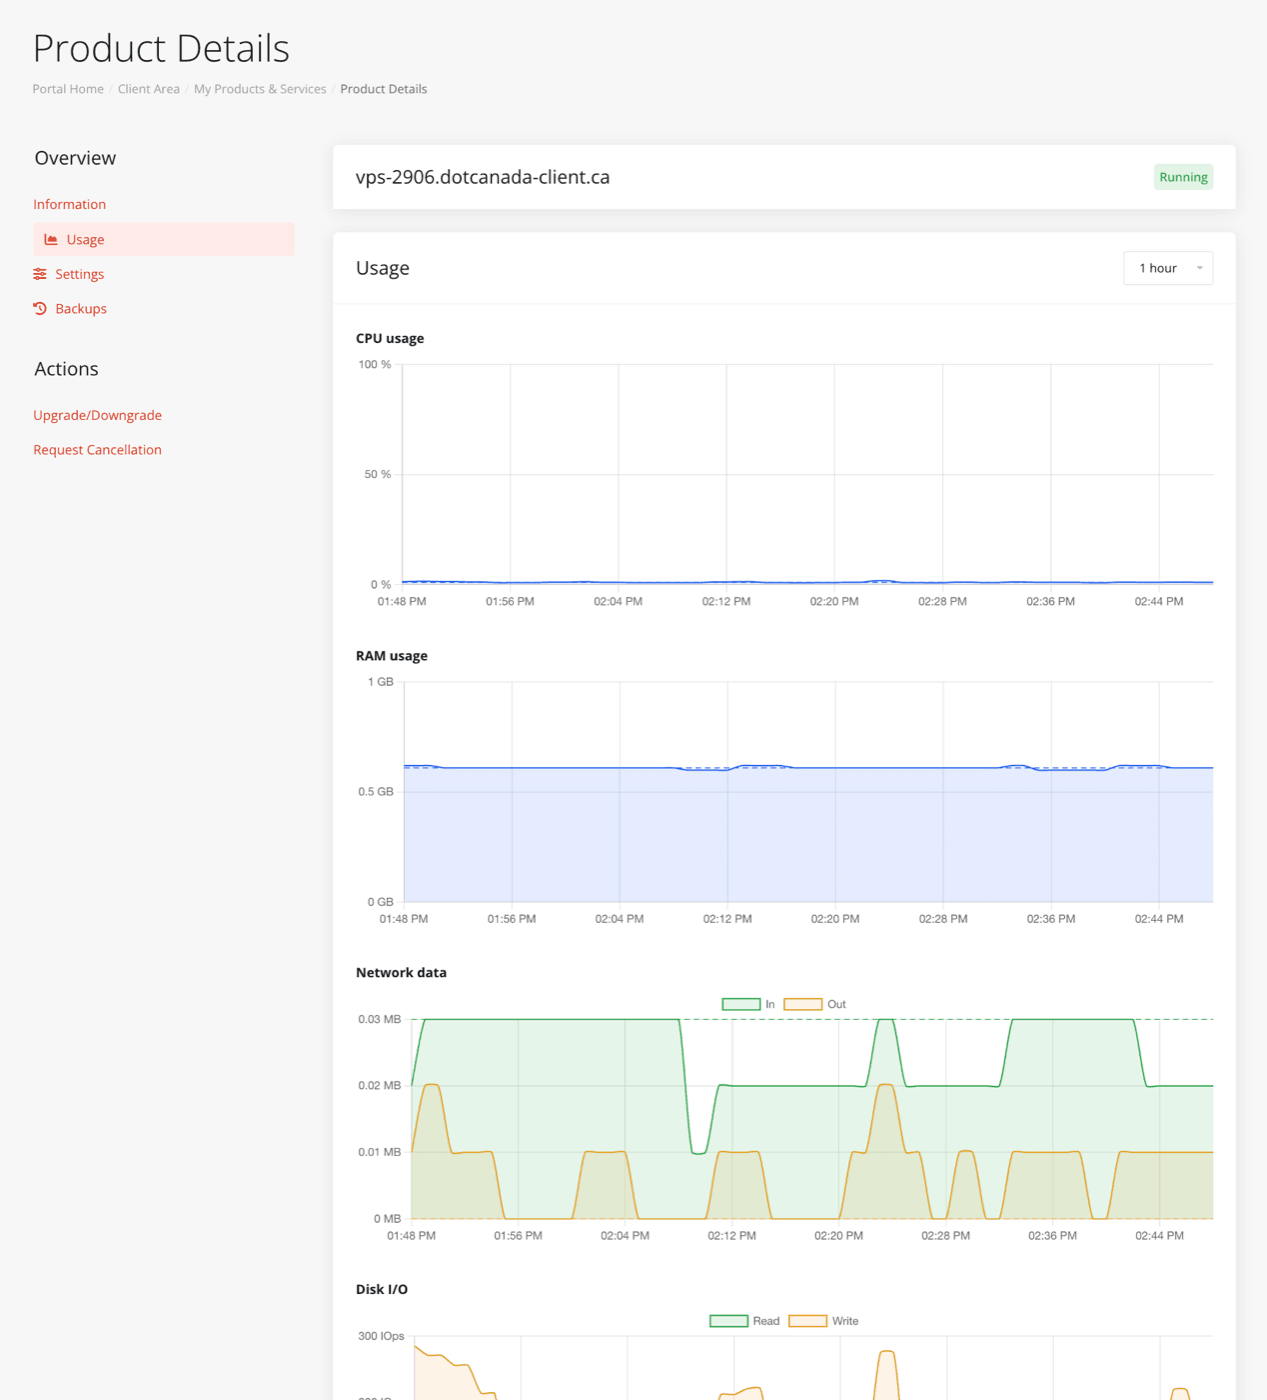Image resolution: width=1267 pixels, height=1400 pixels.
Task: Open Settings from the sidebar
Action: click(79, 274)
